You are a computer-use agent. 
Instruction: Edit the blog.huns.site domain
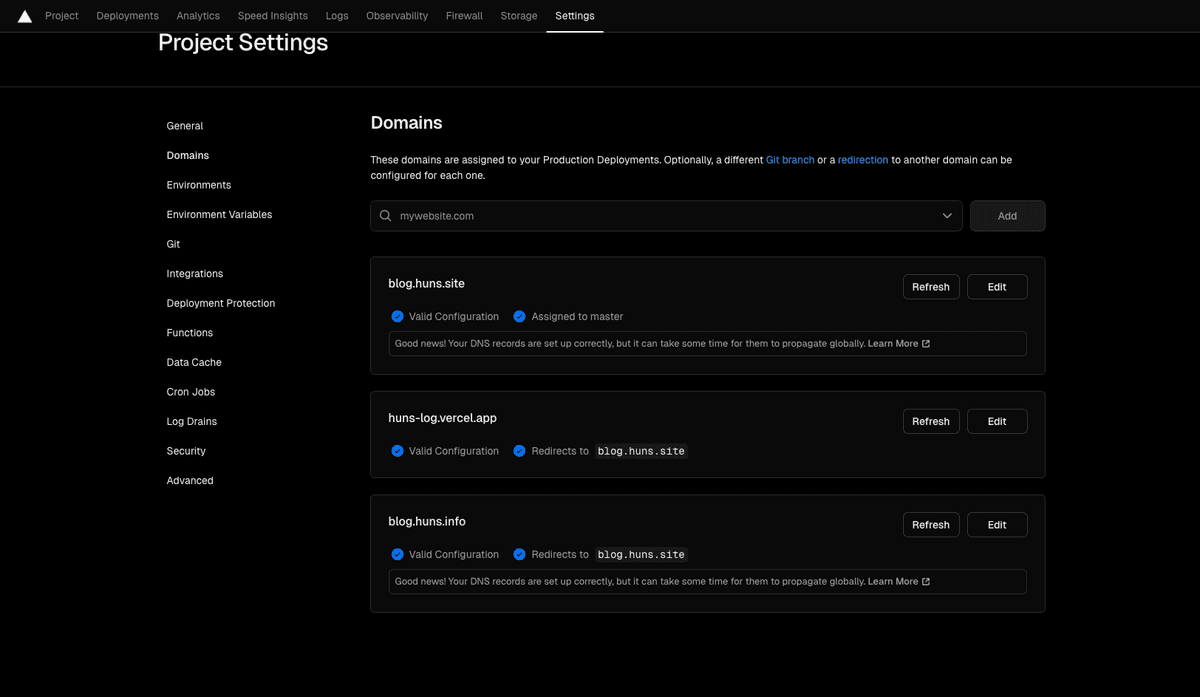coord(997,287)
